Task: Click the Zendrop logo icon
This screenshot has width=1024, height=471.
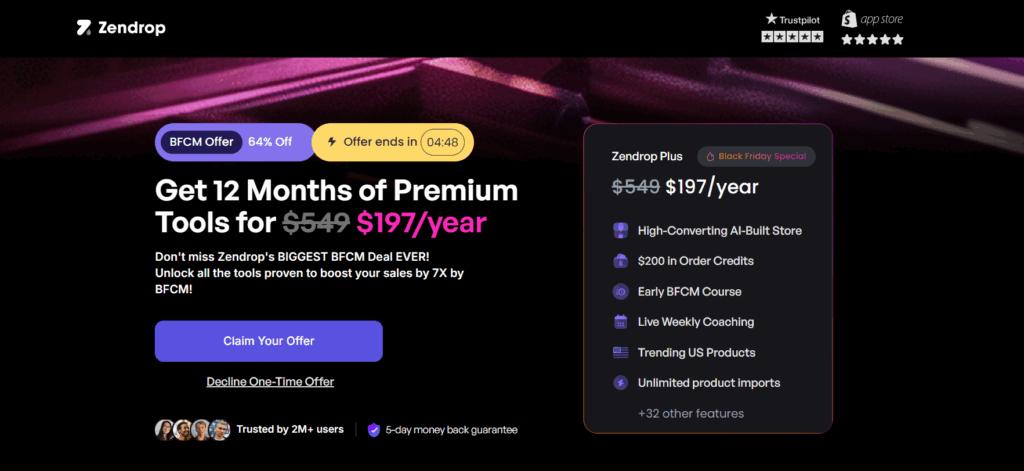Action: pos(85,28)
